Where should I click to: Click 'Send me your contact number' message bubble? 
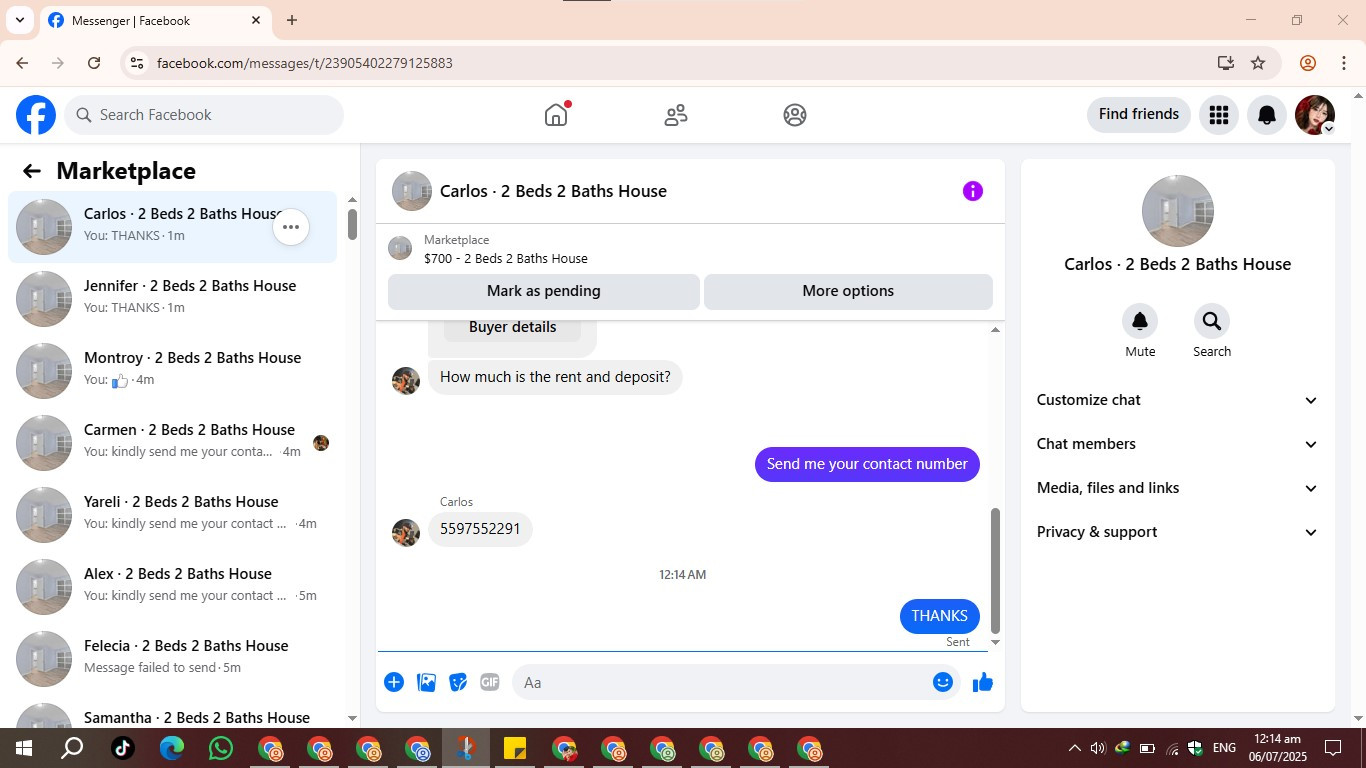tap(867, 464)
